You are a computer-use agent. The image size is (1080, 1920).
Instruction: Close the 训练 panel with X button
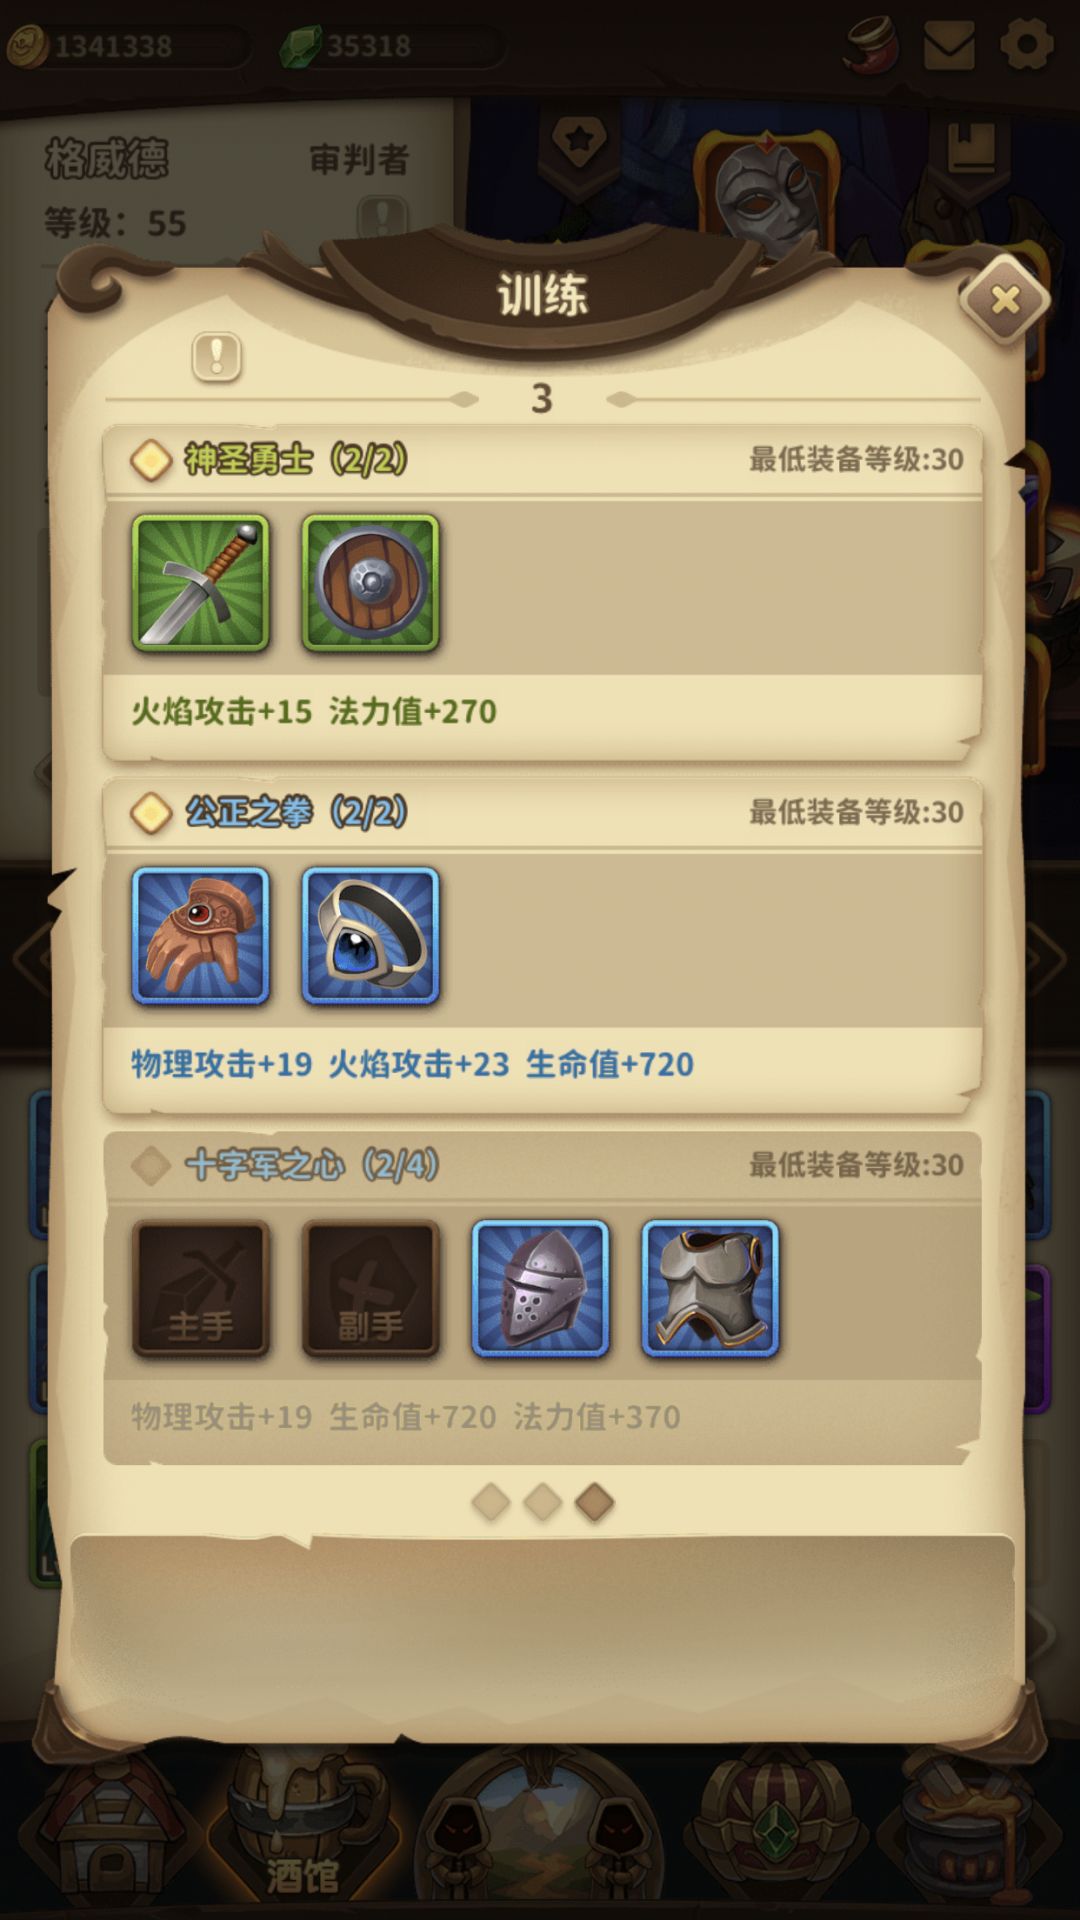[x=1005, y=299]
